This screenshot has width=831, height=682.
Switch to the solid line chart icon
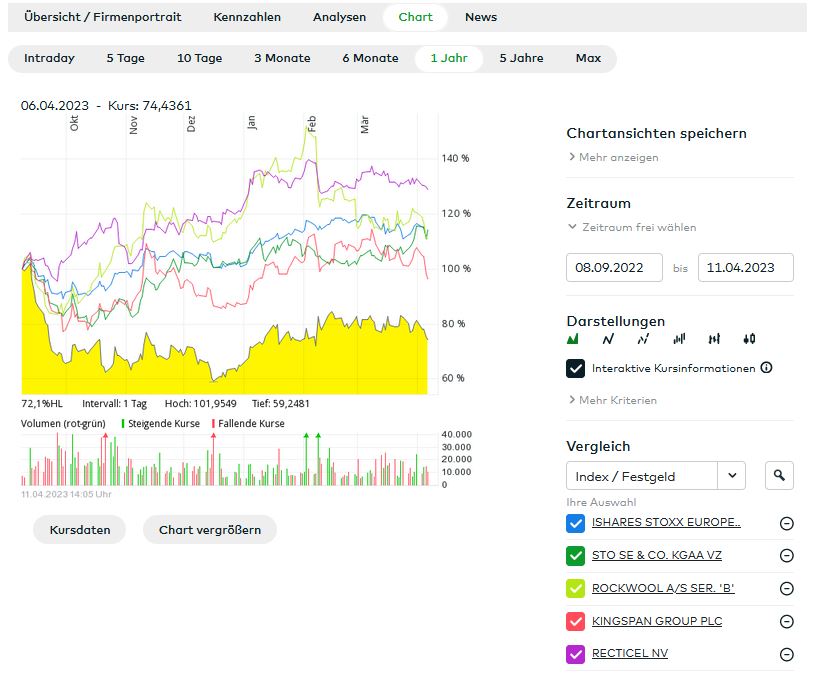click(608, 339)
